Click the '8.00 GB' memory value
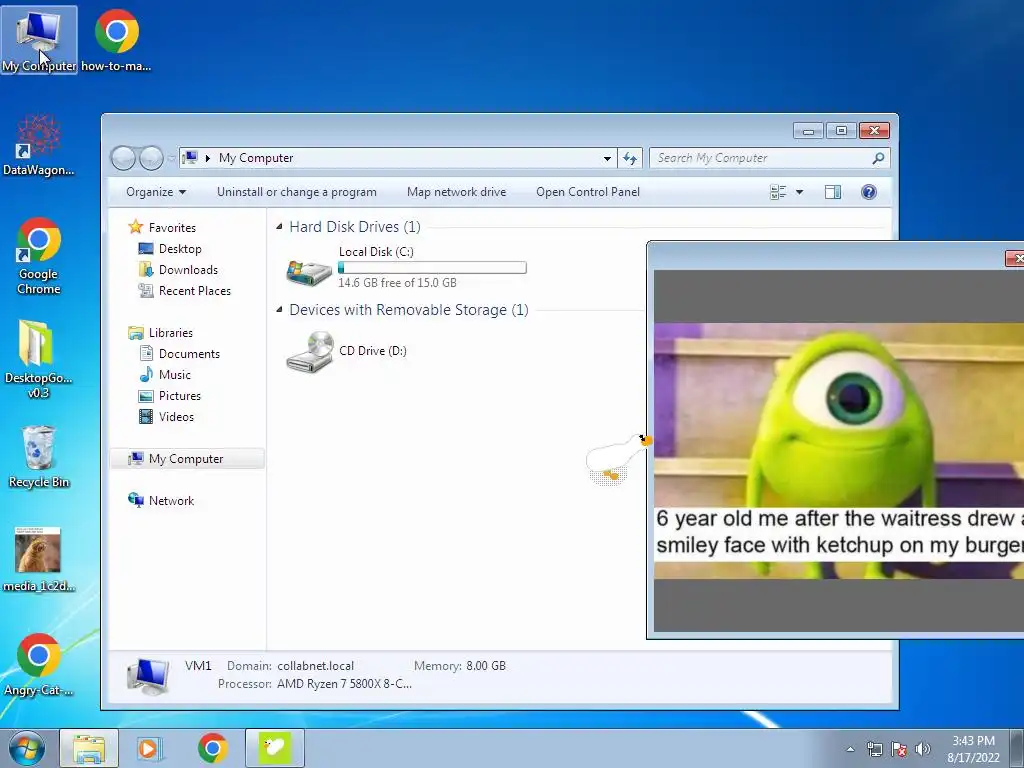The width and height of the screenshot is (1024, 768). click(486, 666)
